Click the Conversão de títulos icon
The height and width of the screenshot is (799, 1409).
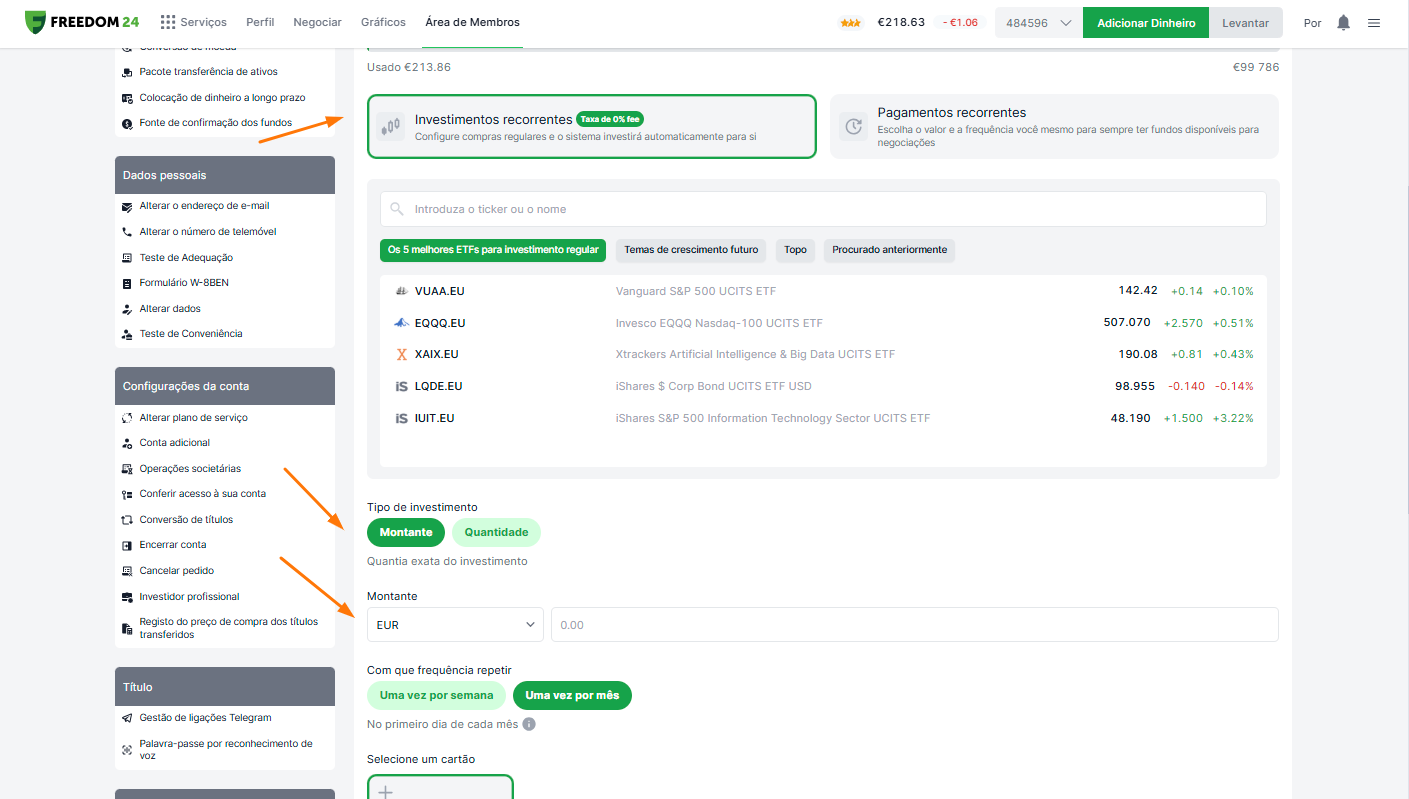pos(127,520)
